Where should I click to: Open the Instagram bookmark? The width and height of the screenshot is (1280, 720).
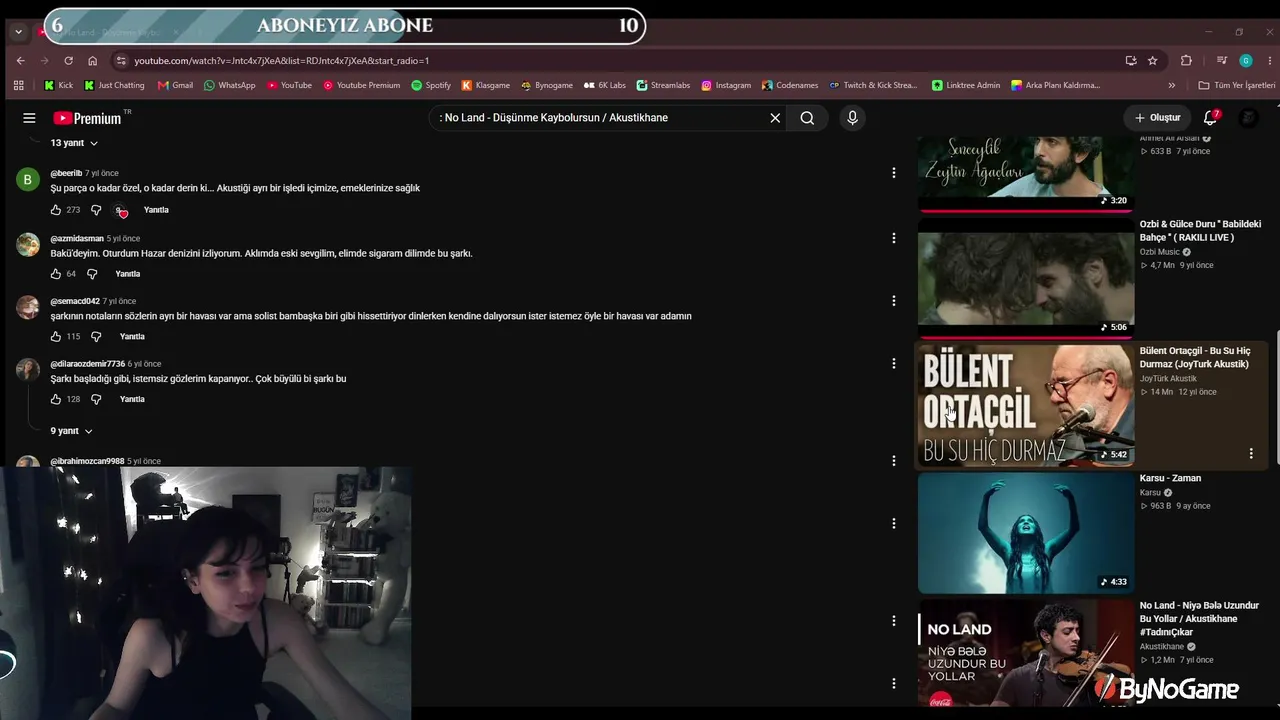click(726, 85)
